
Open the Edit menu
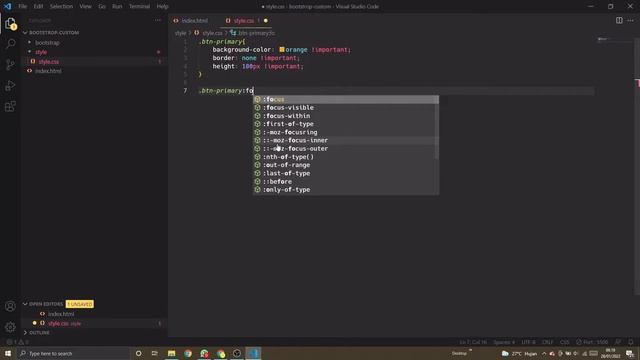coord(38,7)
